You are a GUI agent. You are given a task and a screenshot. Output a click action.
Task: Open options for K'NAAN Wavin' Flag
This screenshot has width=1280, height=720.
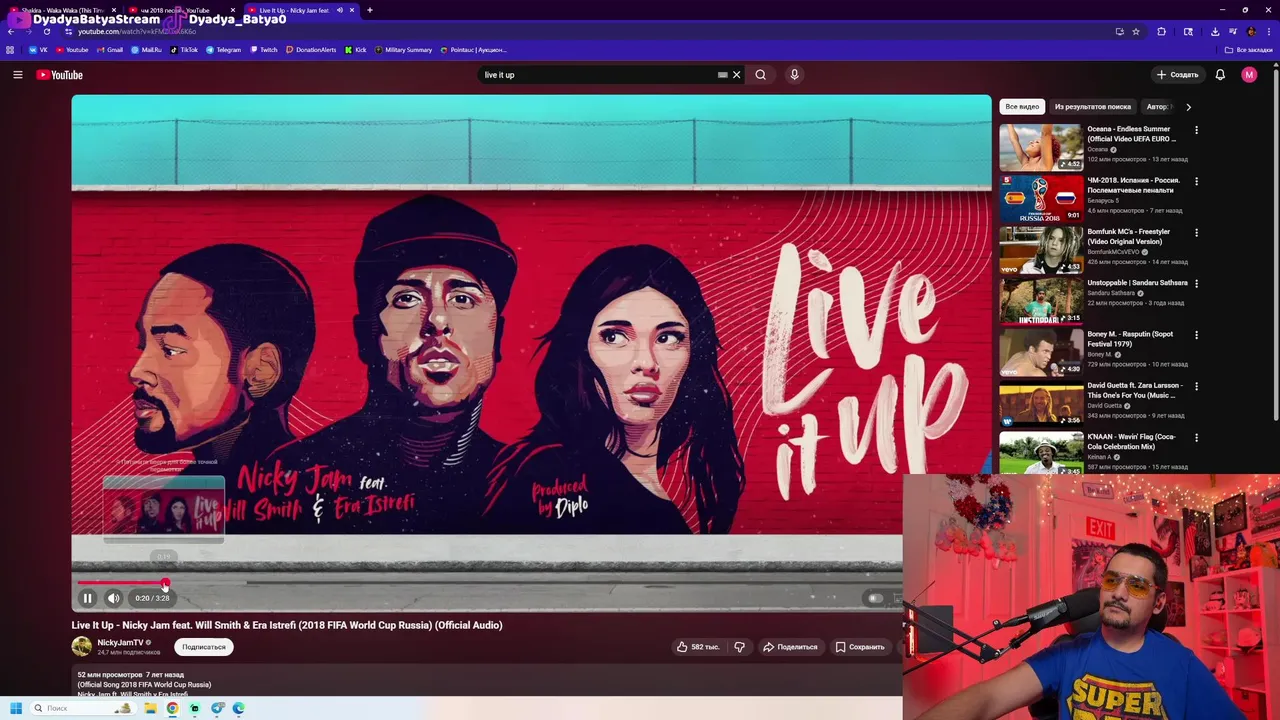tap(1196, 438)
